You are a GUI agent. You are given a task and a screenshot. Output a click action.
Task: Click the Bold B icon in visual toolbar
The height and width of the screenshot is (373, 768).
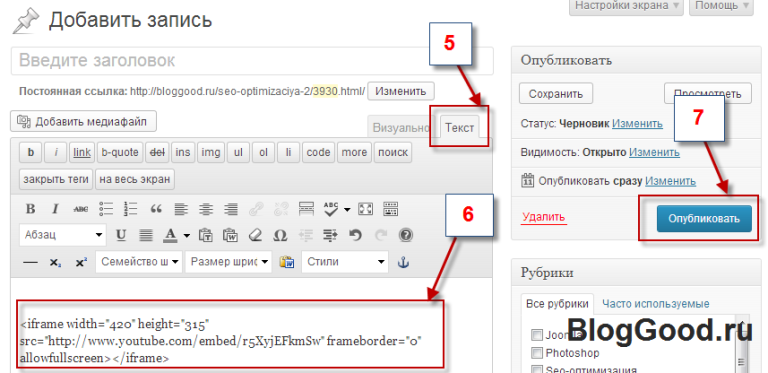30,210
